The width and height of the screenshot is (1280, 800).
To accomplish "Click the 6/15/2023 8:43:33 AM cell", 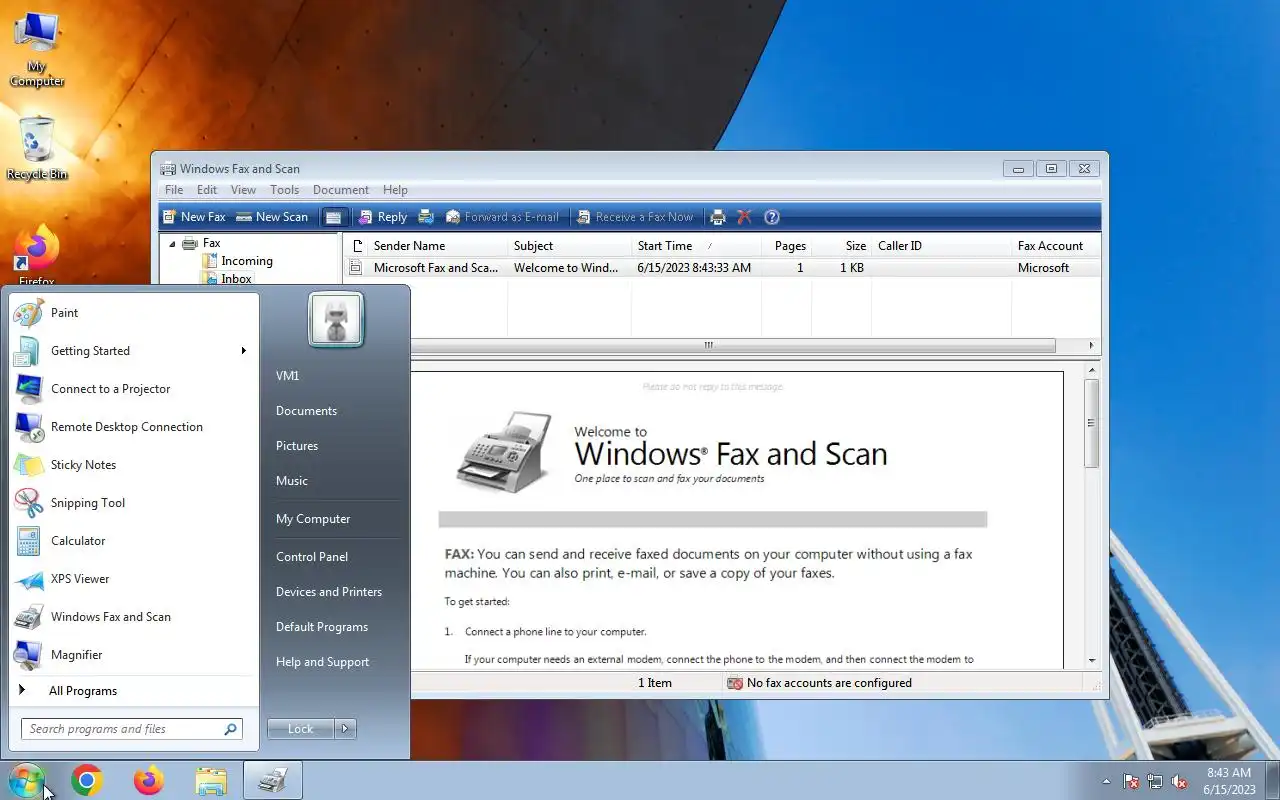I will click(694, 268).
